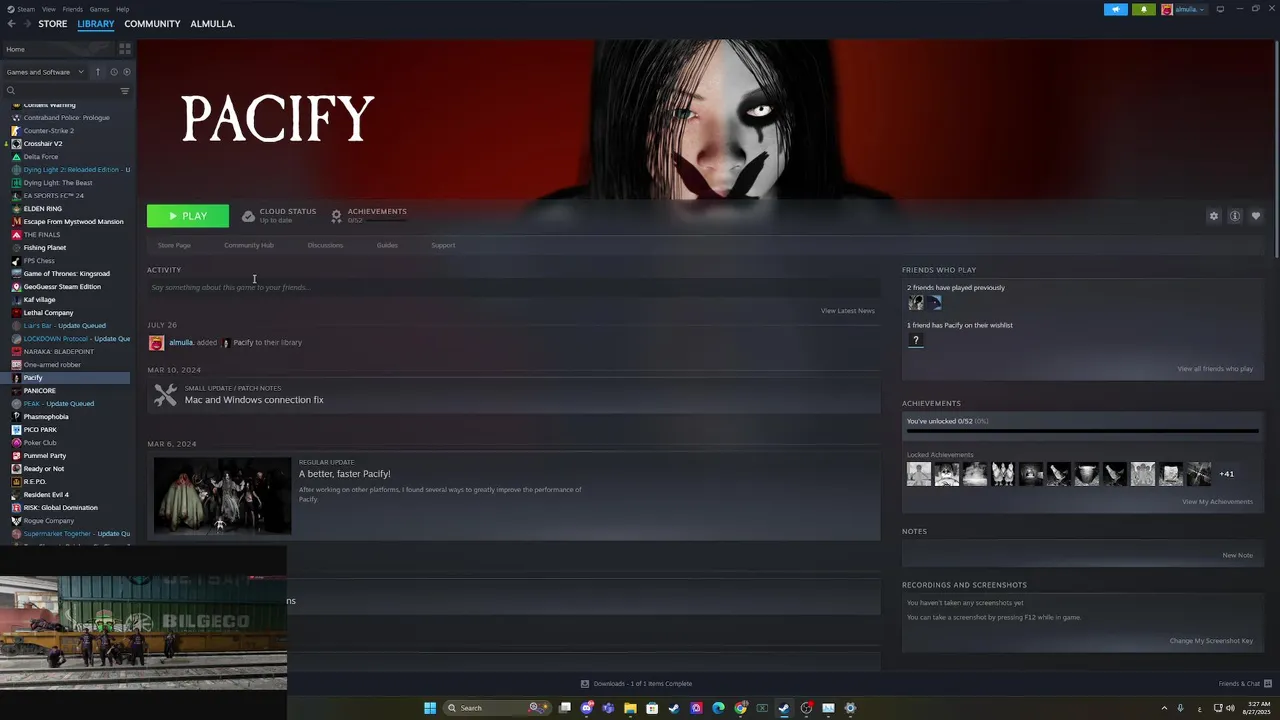
Task: Go to the COMMUNITY tab
Action: click(x=152, y=24)
